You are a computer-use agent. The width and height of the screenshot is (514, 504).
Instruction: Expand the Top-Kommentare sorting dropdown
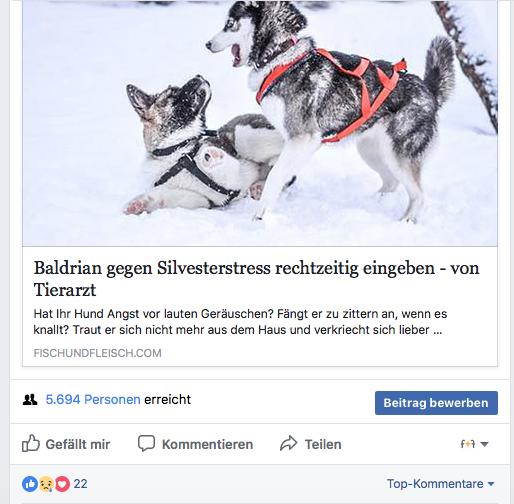pos(440,483)
